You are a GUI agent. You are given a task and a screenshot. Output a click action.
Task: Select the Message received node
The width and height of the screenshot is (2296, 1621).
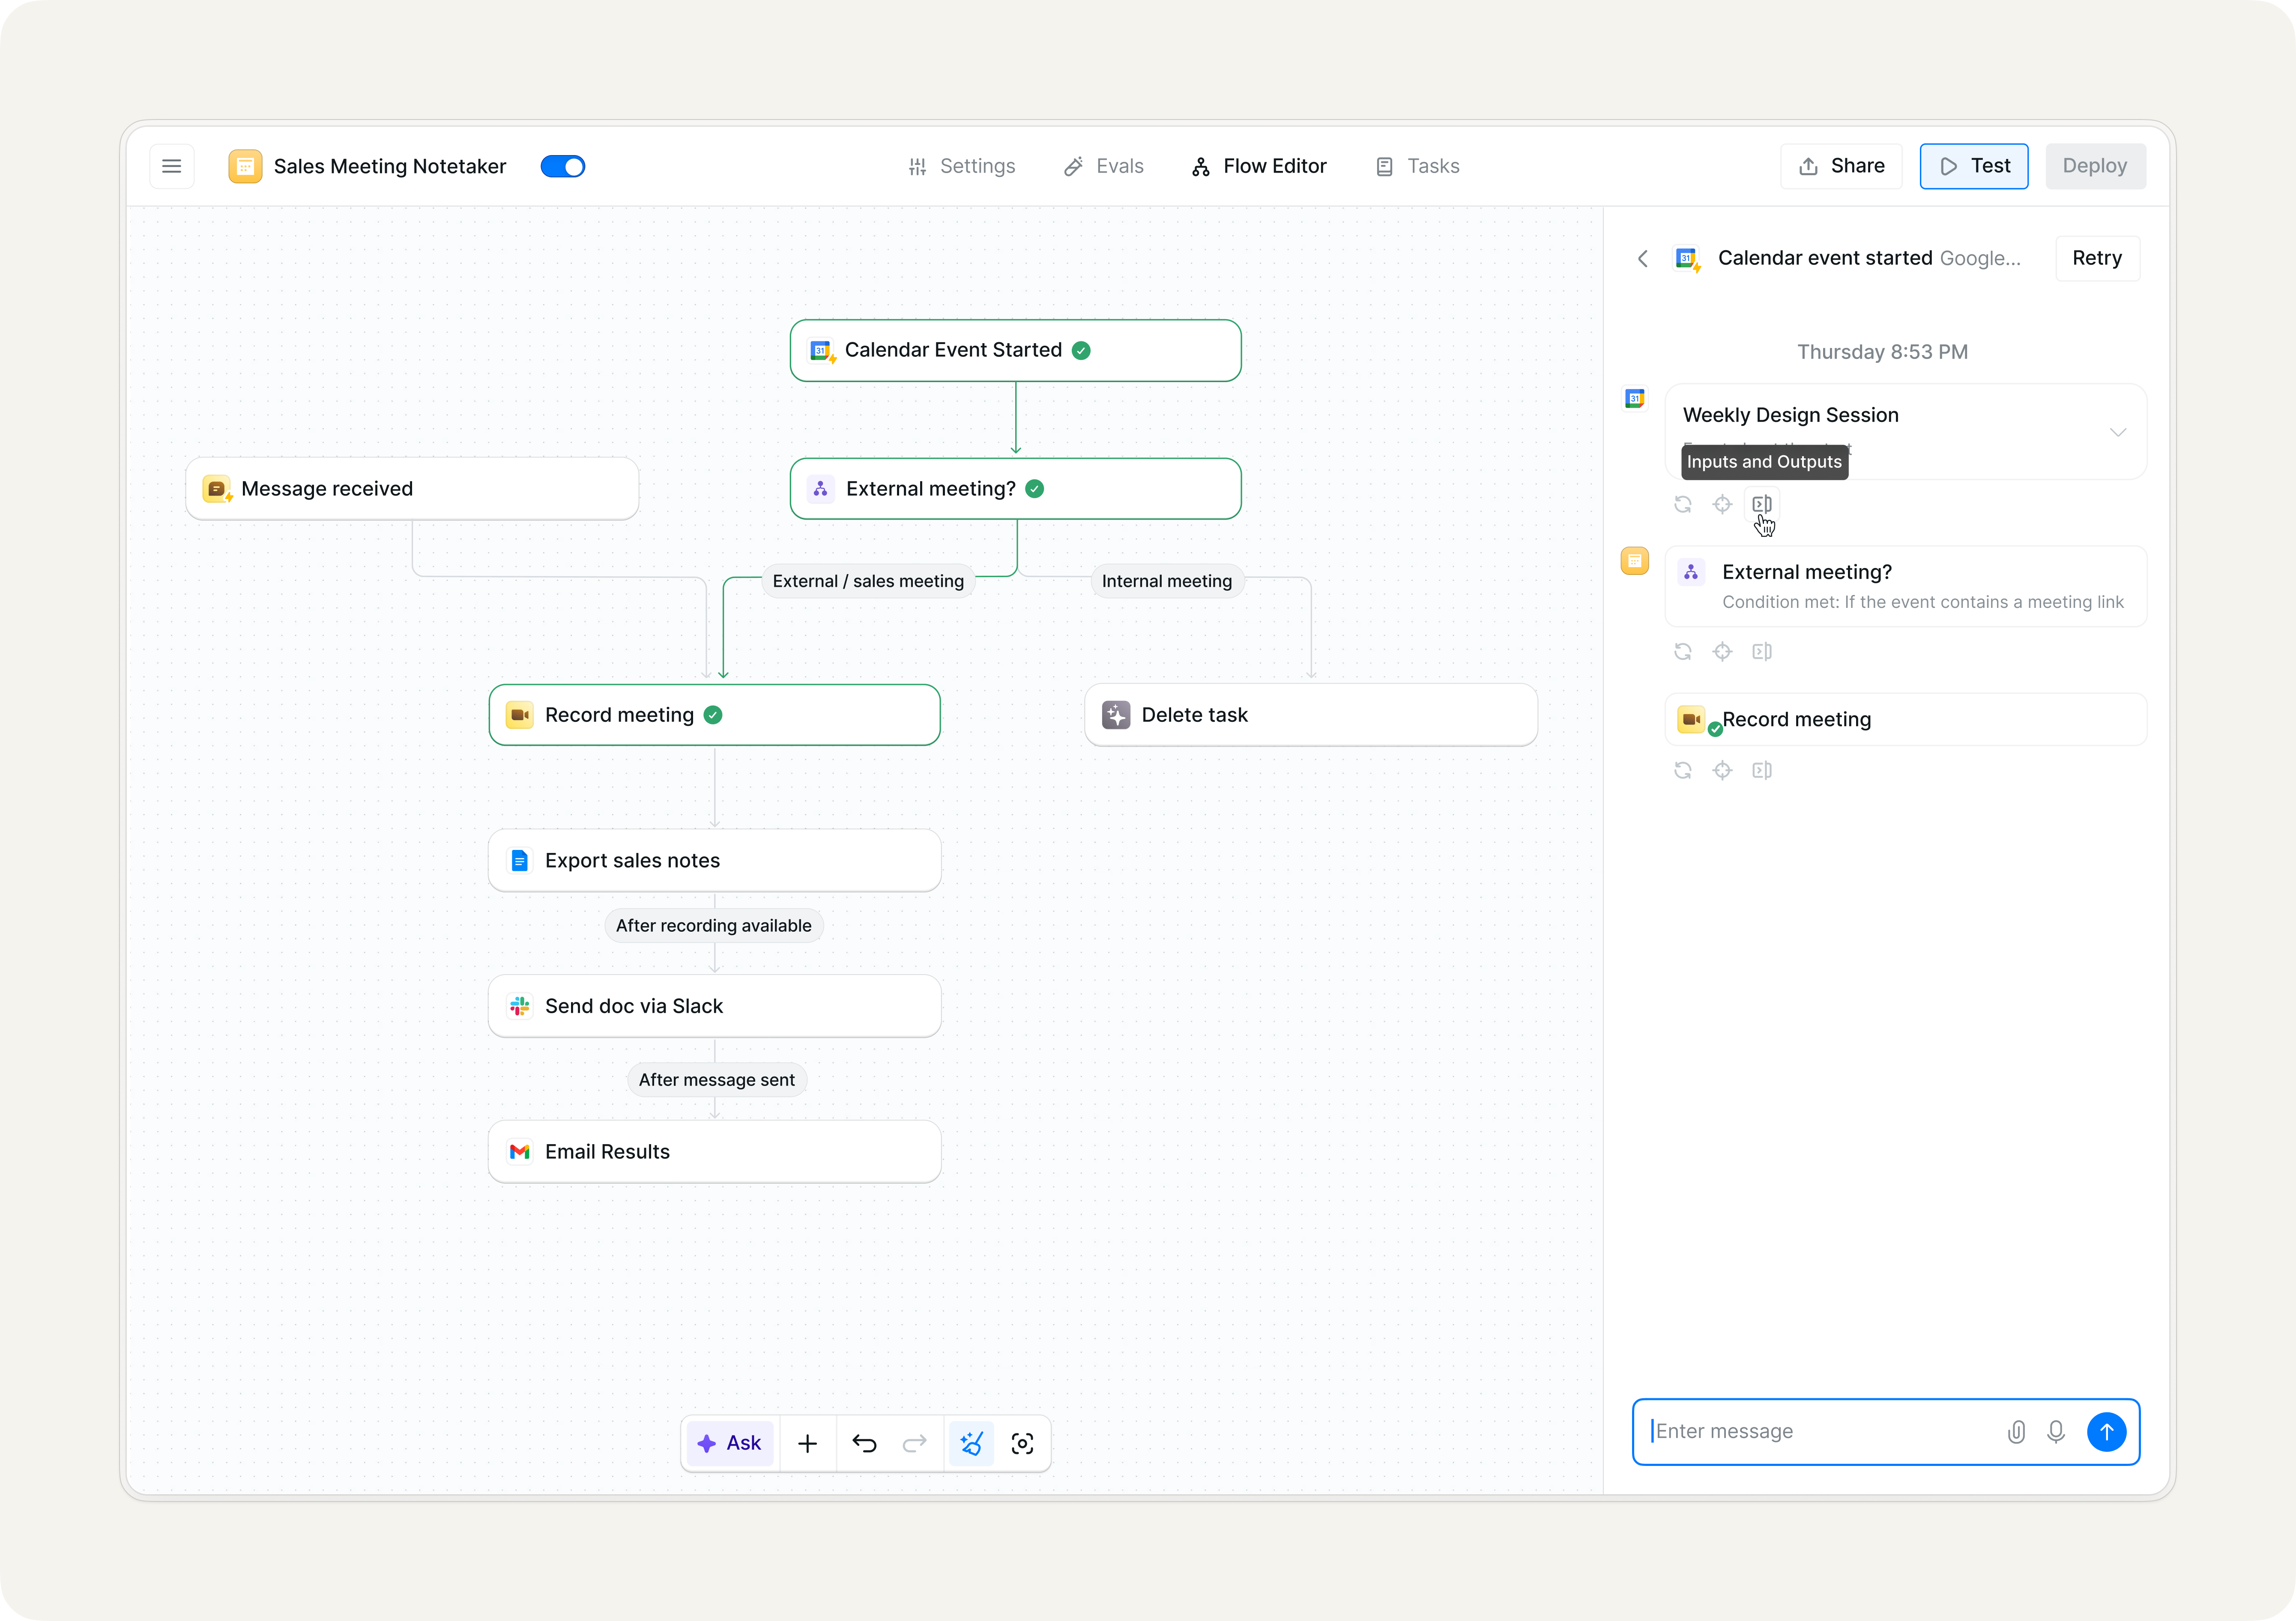tap(412, 489)
